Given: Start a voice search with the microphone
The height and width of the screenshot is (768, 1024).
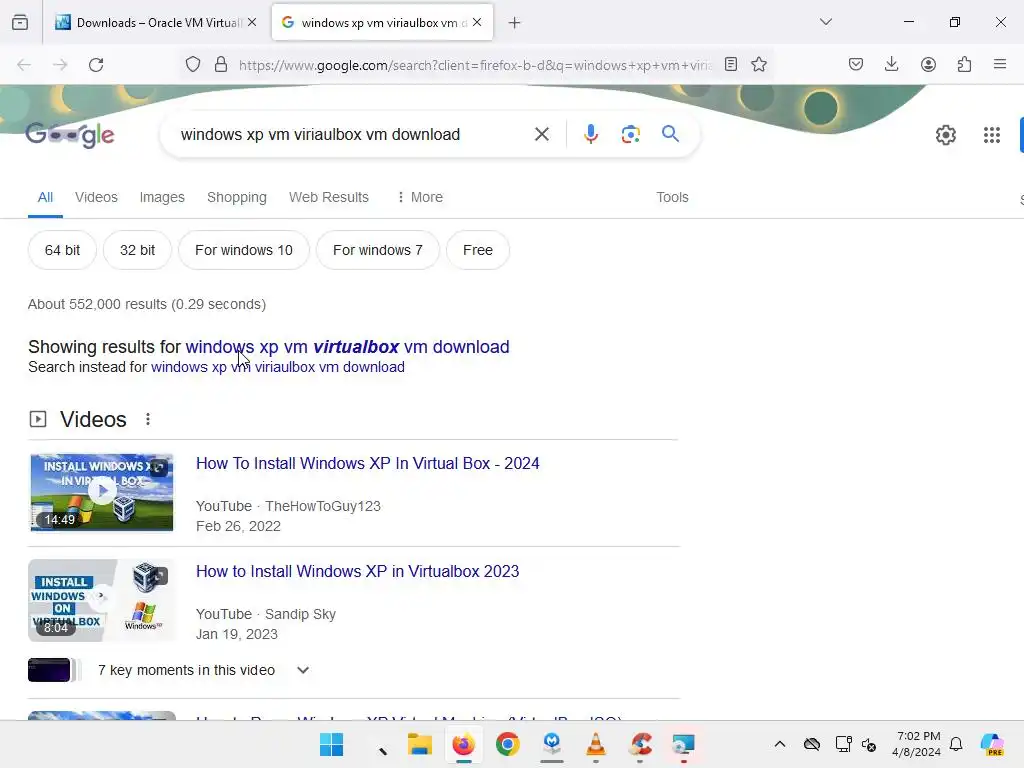Looking at the screenshot, I should (x=590, y=135).
